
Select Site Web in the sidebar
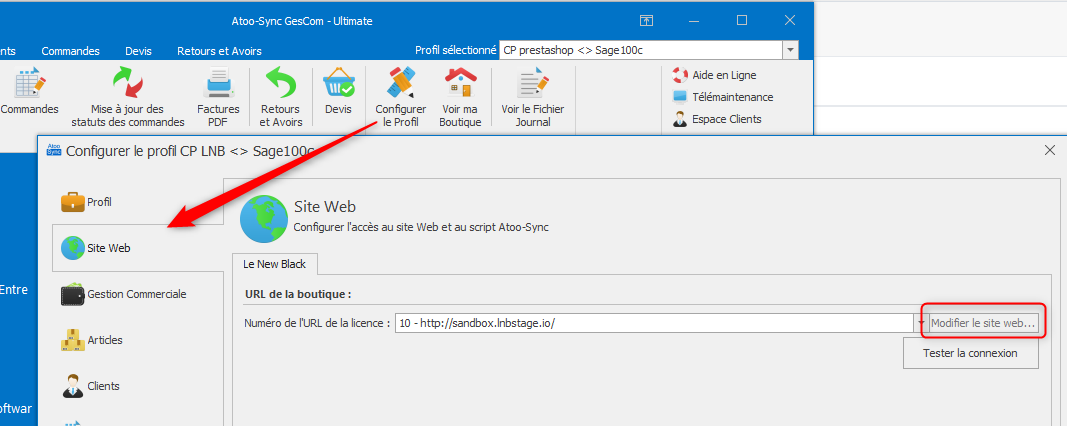tap(138, 248)
